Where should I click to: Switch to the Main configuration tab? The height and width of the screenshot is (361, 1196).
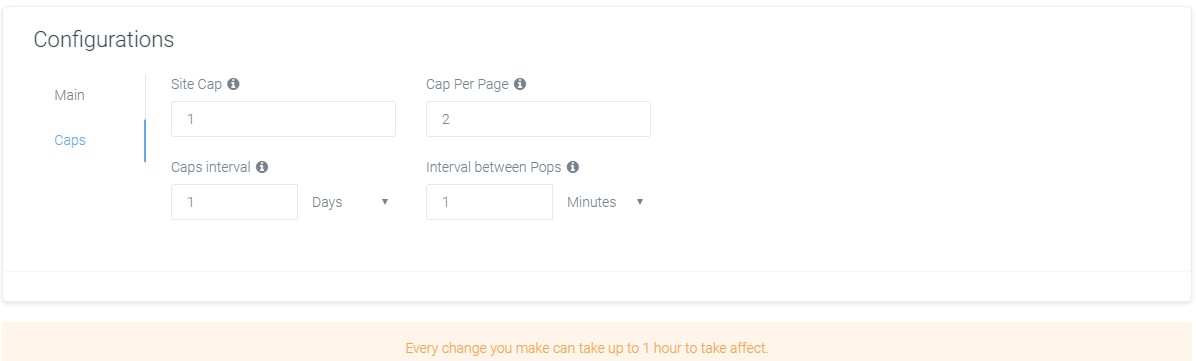[x=69, y=95]
